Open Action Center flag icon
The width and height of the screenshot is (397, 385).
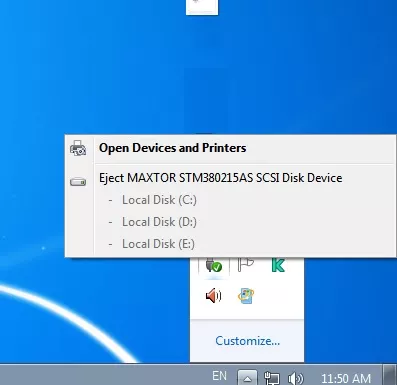(x=246, y=265)
